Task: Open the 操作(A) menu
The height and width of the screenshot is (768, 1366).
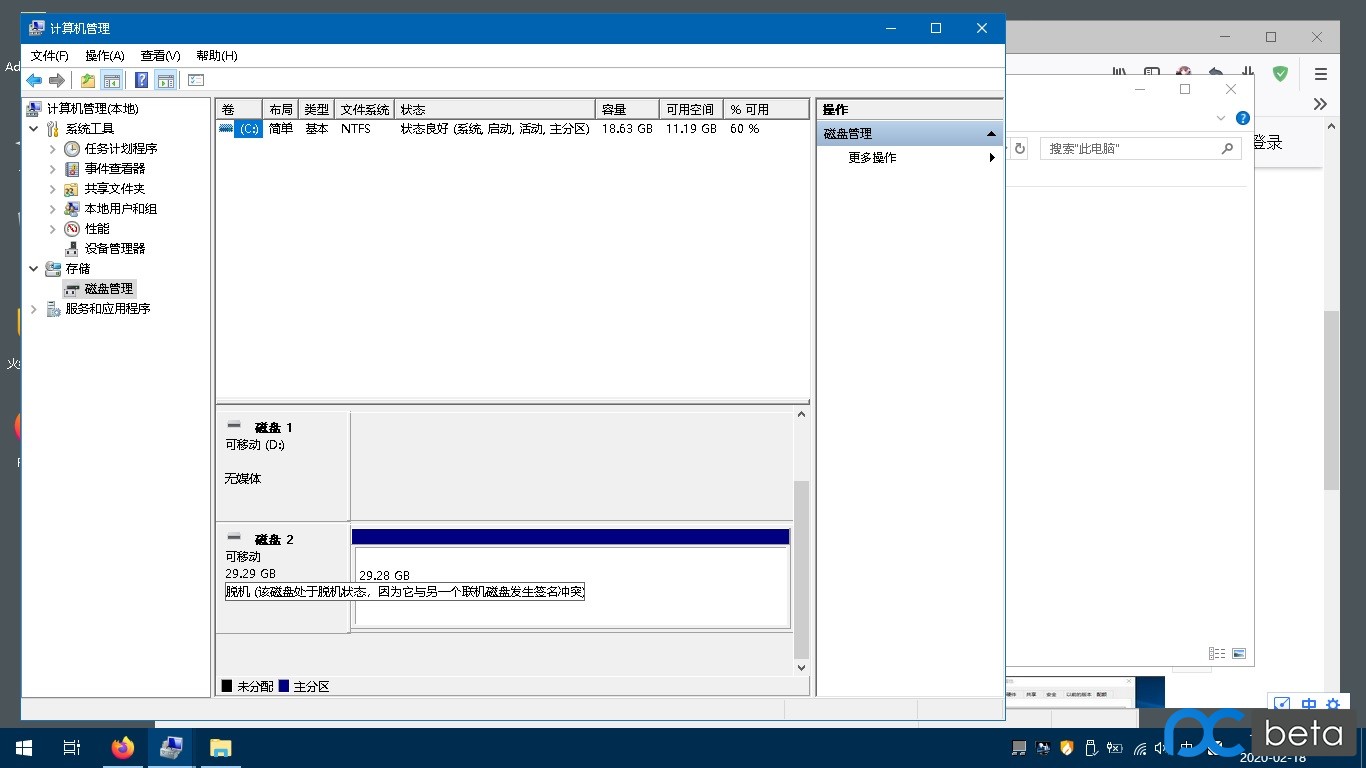Action: coord(105,56)
